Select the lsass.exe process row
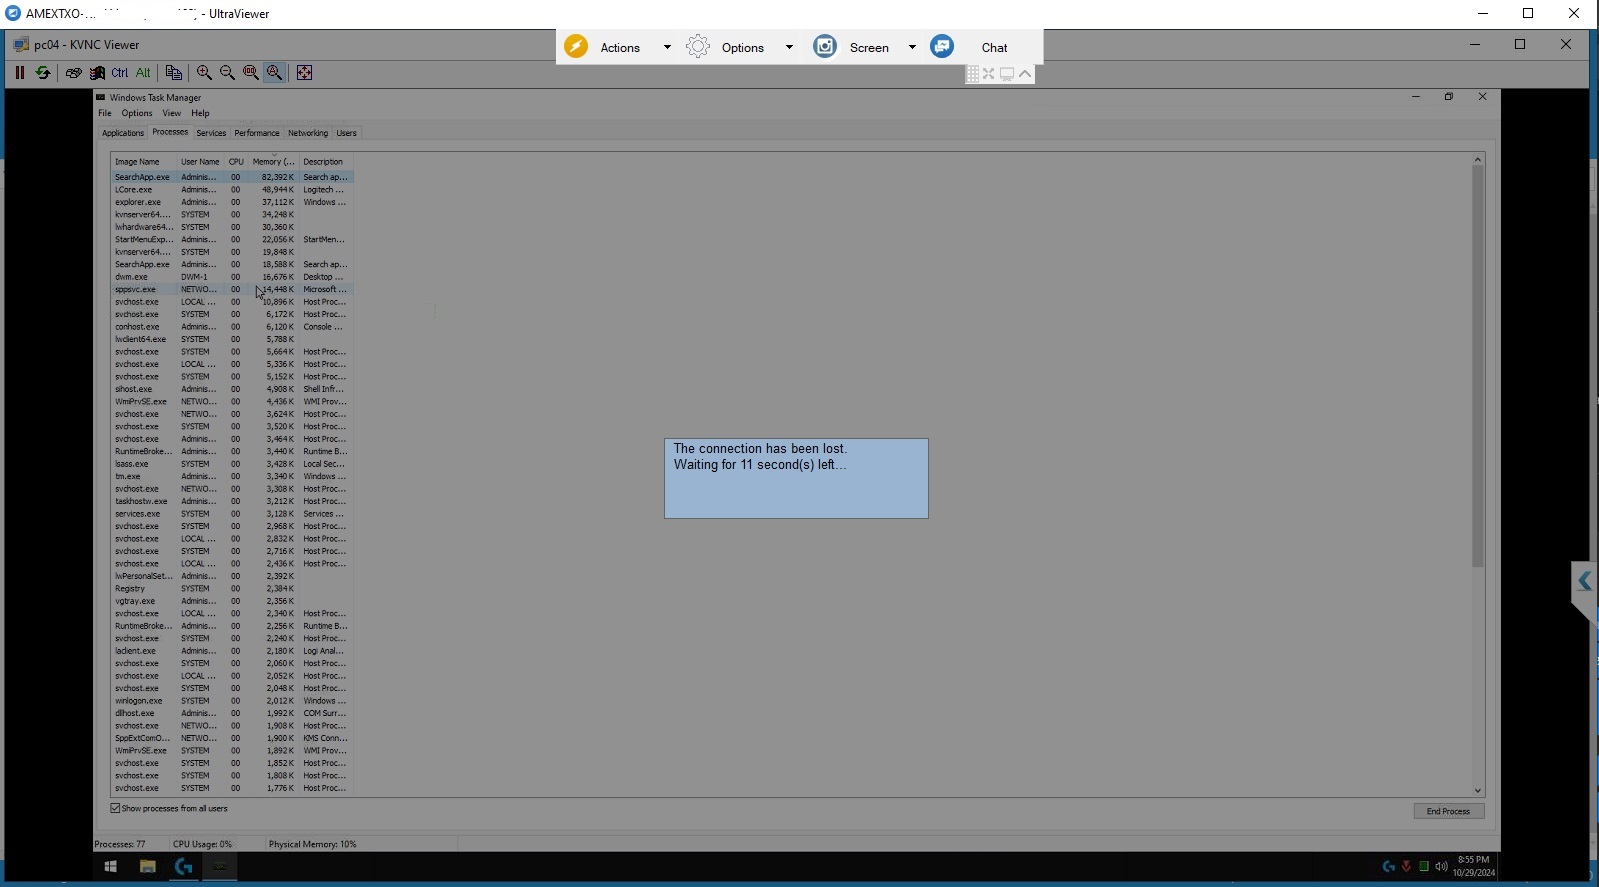1599x887 pixels. tap(232, 464)
